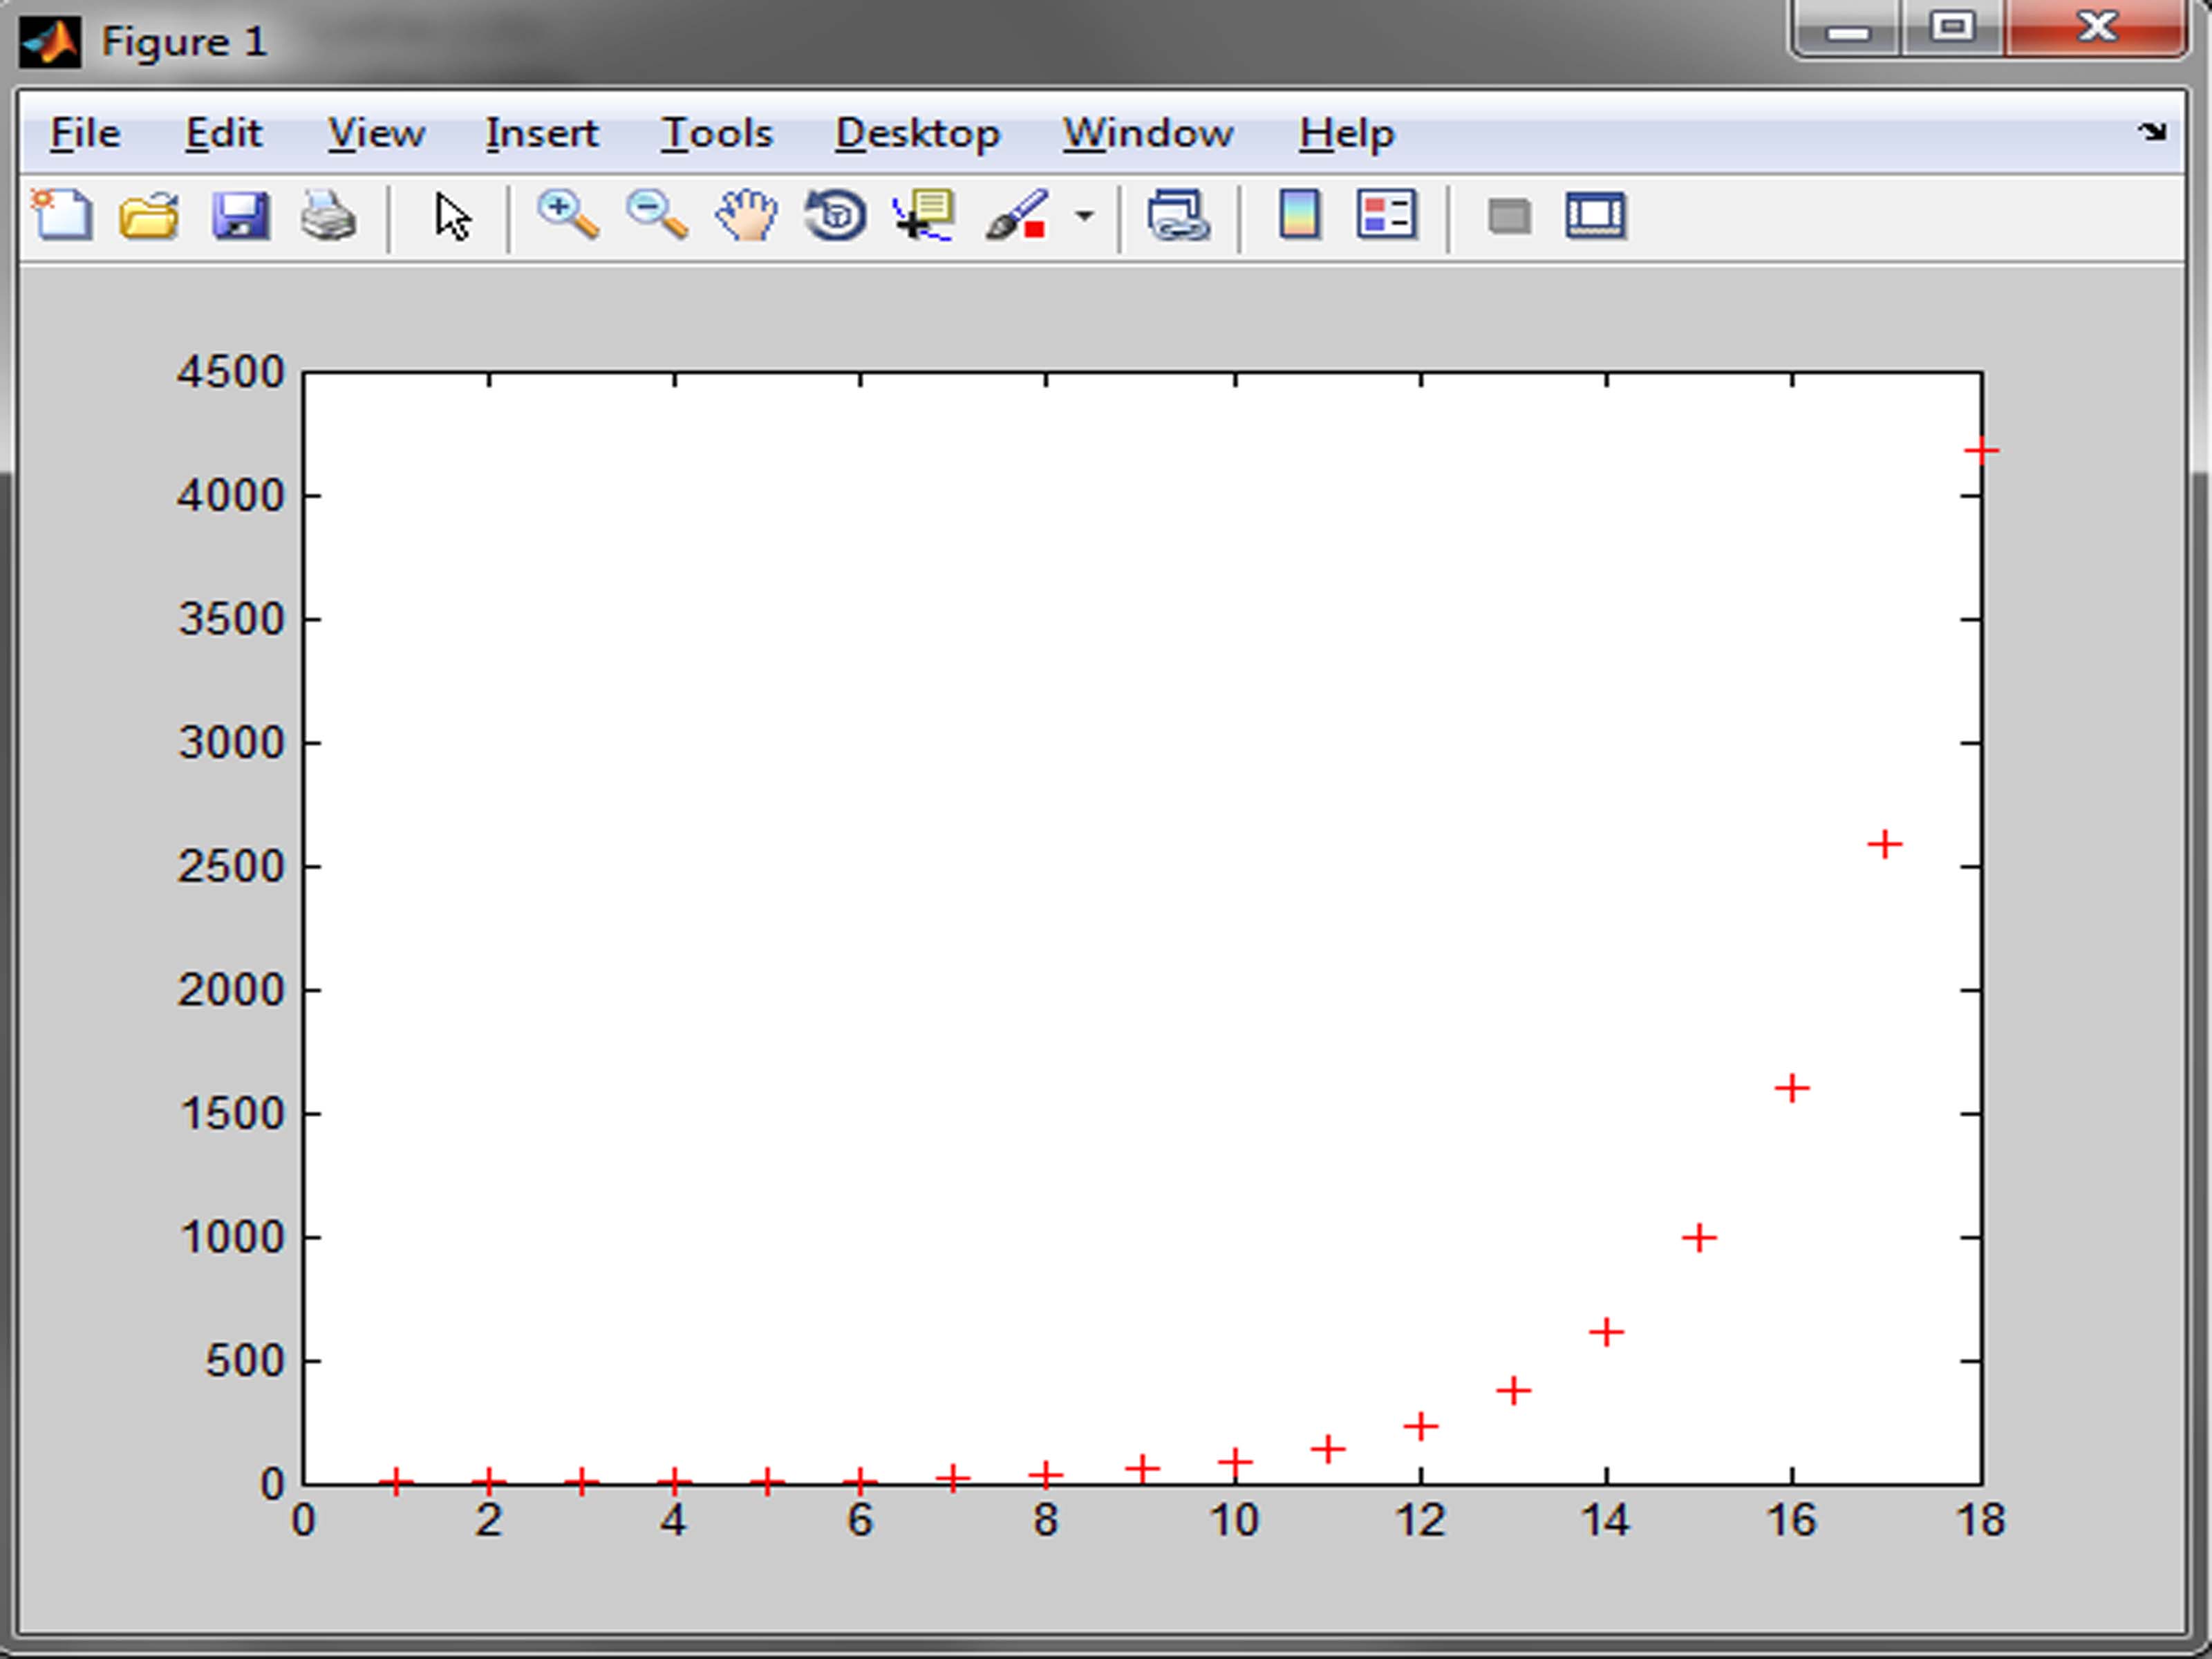Viewport: 2212px width, 1659px height.
Task: Insert Legend using toolbar icon
Action: tap(1386, 215)
